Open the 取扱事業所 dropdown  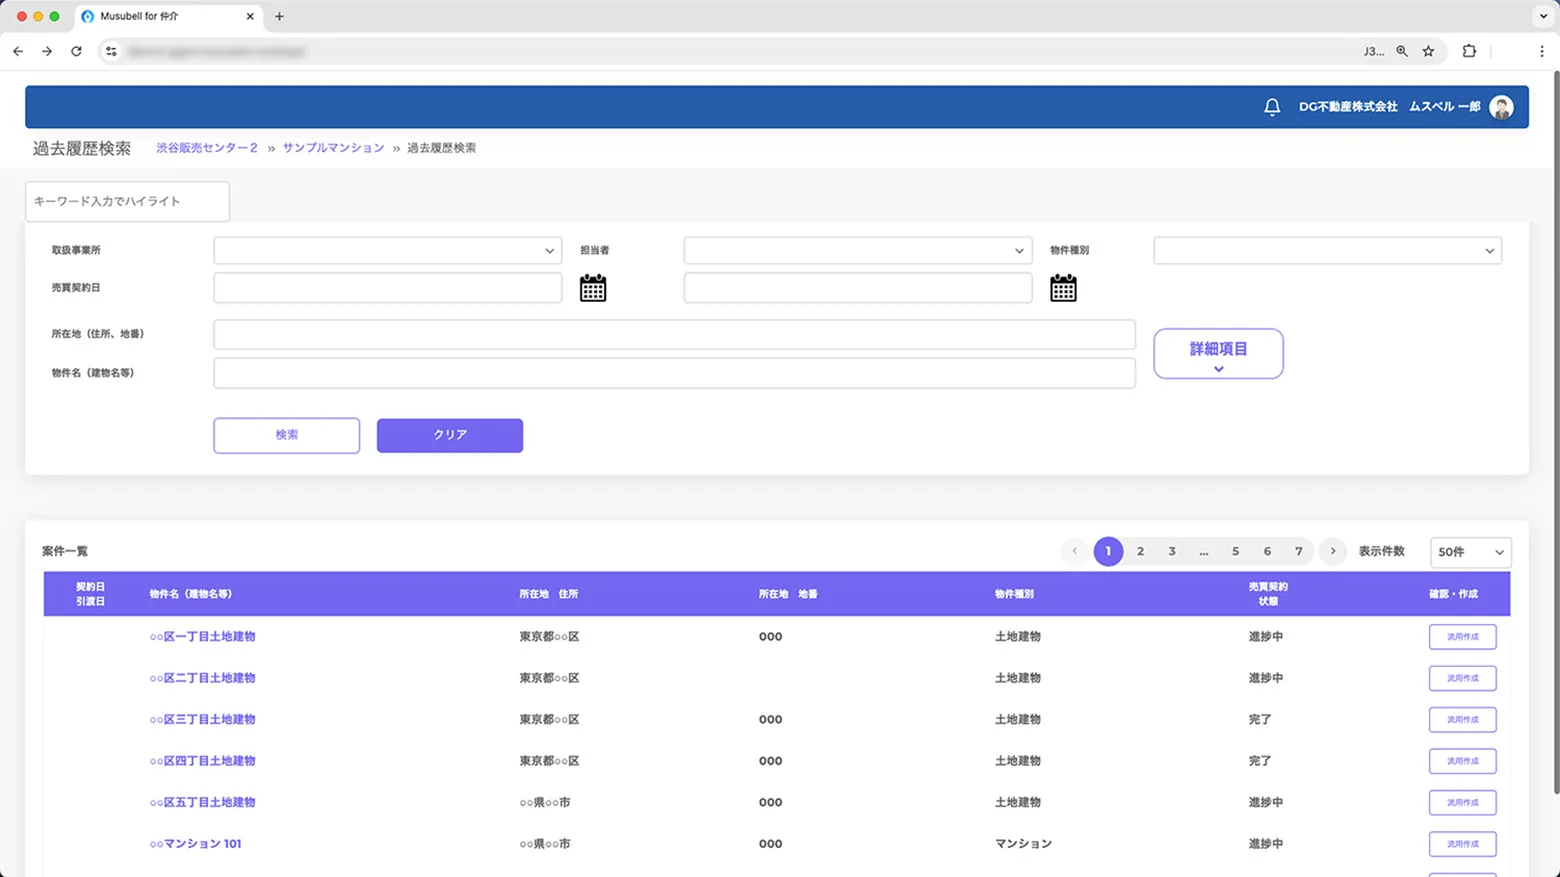(x=387, y=251)
